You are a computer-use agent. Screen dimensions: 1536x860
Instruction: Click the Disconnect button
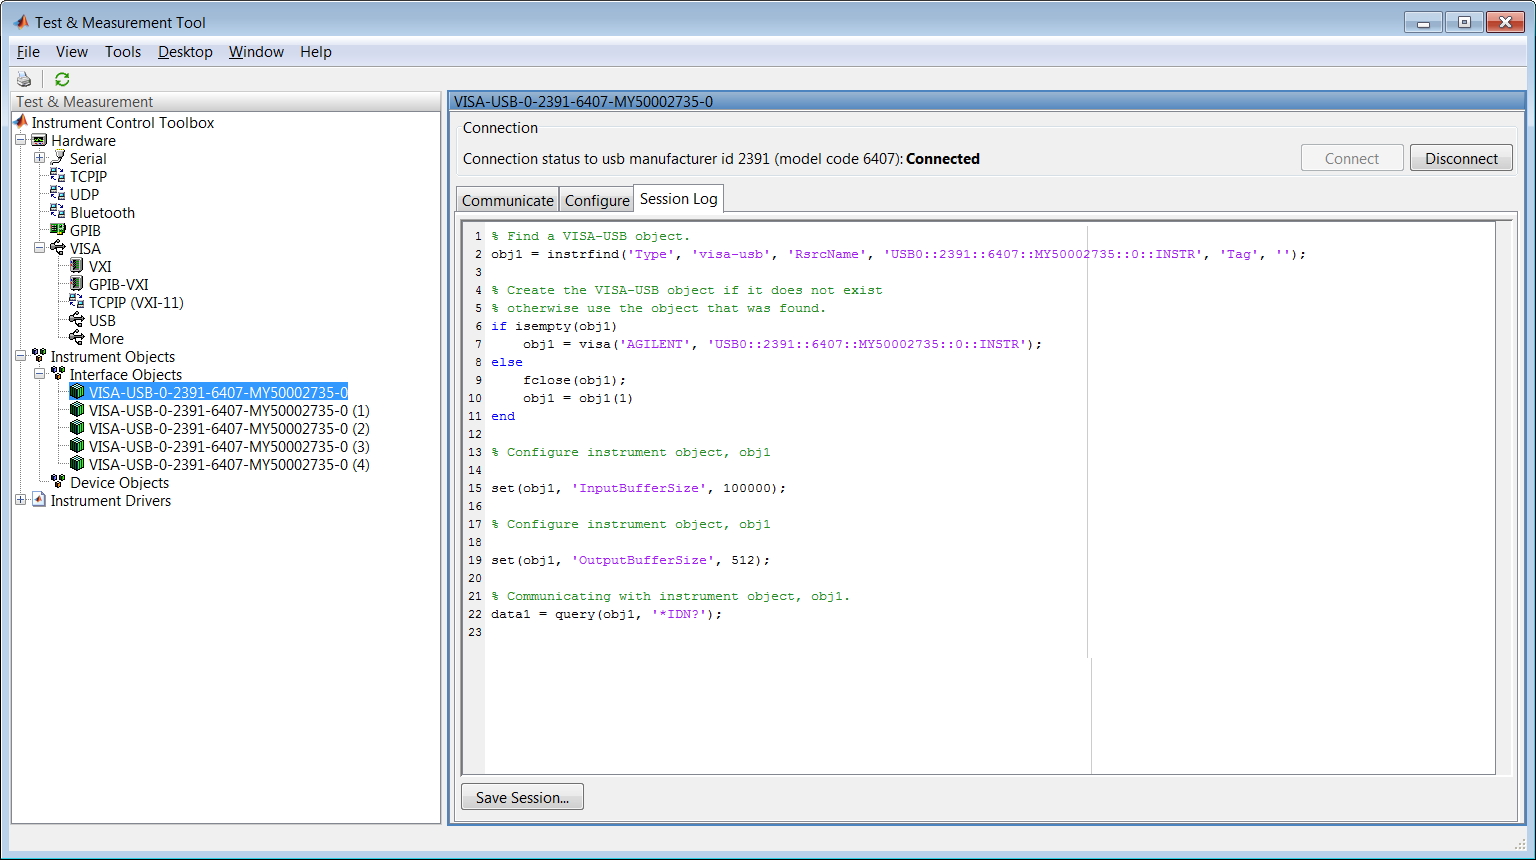pos(1461,158)
